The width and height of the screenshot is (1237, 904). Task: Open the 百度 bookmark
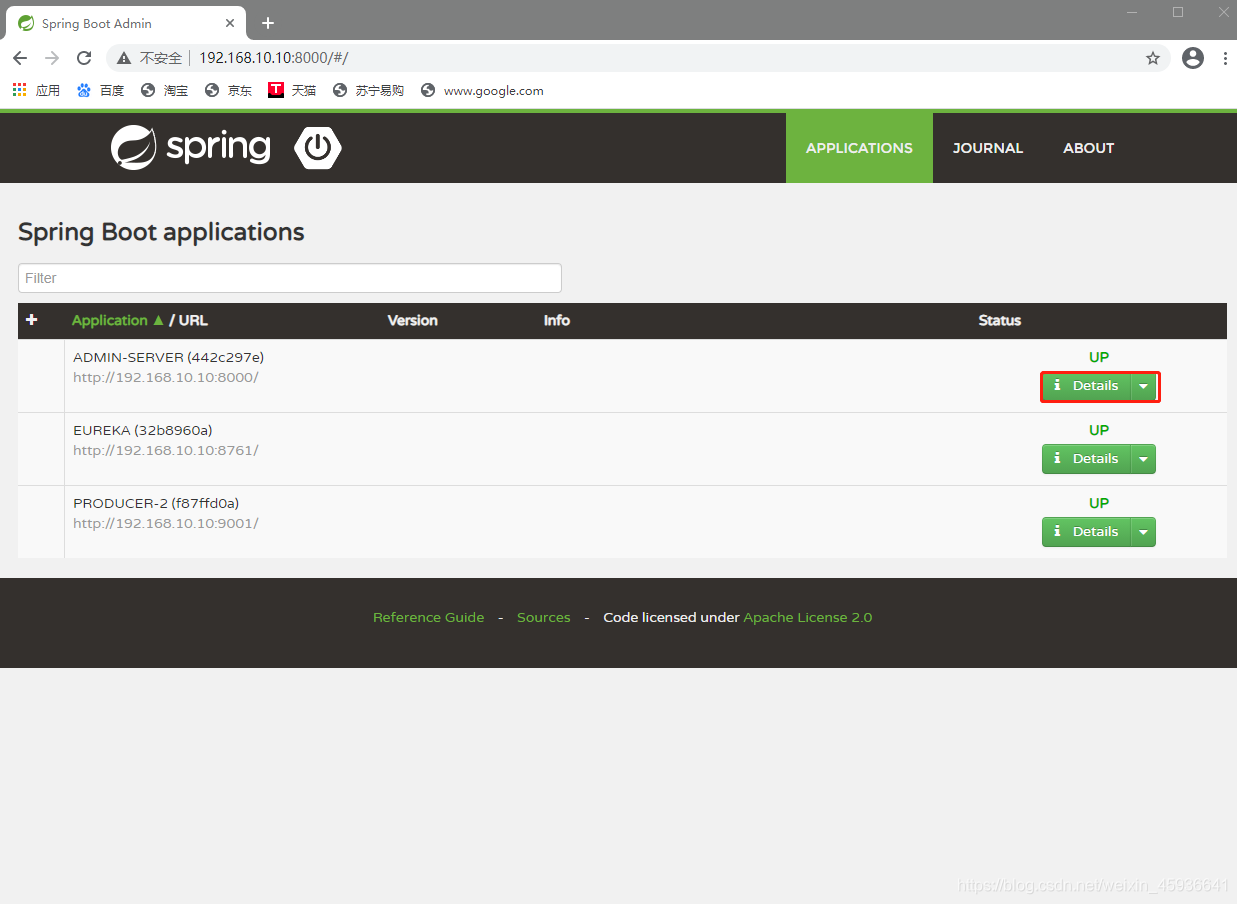coord(100,90)
